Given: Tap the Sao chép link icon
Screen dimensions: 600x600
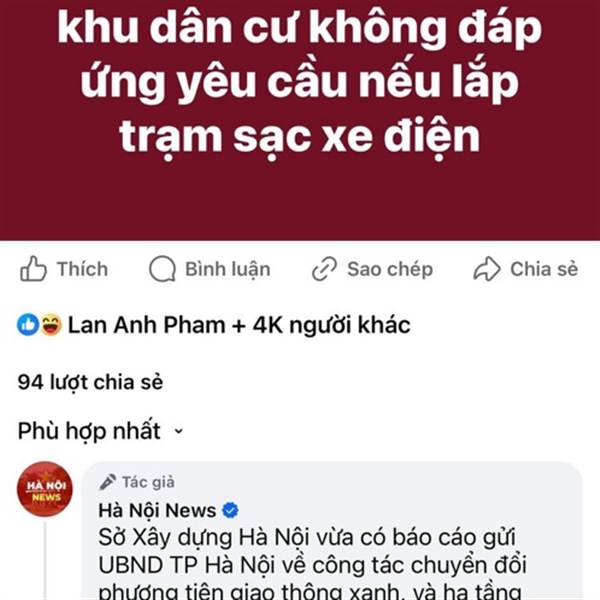Looking at the screenshot, I should [324, 269].
